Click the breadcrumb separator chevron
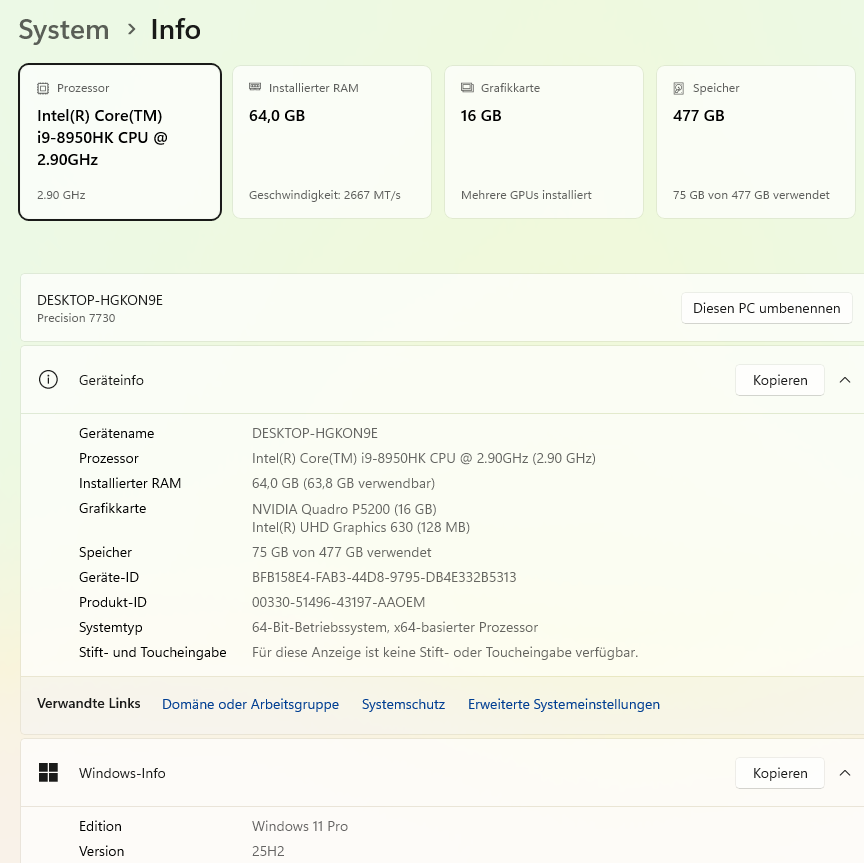Screen dimensions: 864x863 131,29
